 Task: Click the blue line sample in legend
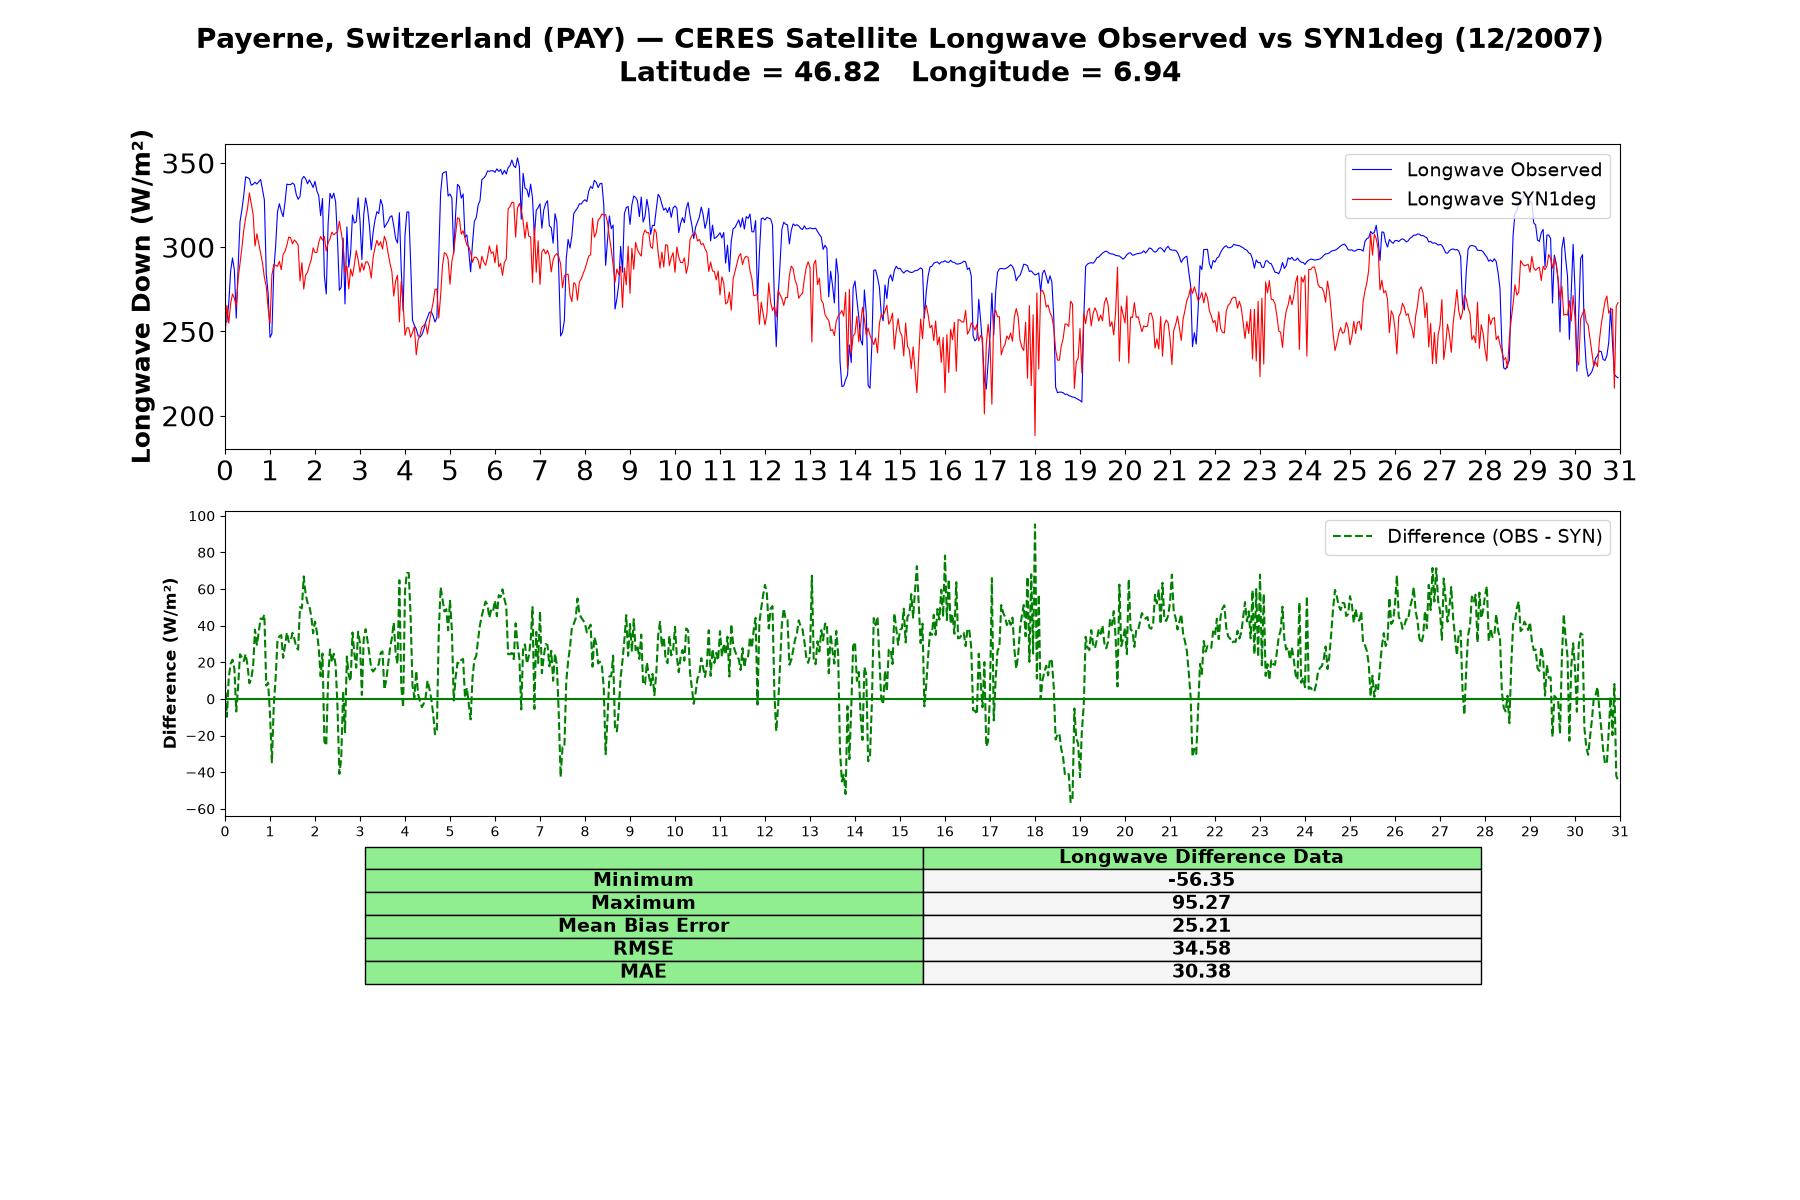pos(1372,170)
